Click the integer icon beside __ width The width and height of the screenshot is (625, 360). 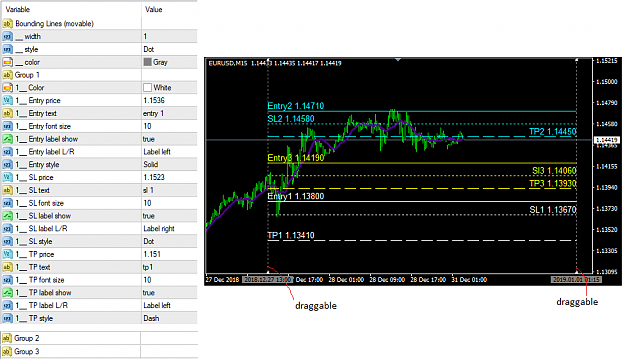pyautogui.click(x=8, y=36)
